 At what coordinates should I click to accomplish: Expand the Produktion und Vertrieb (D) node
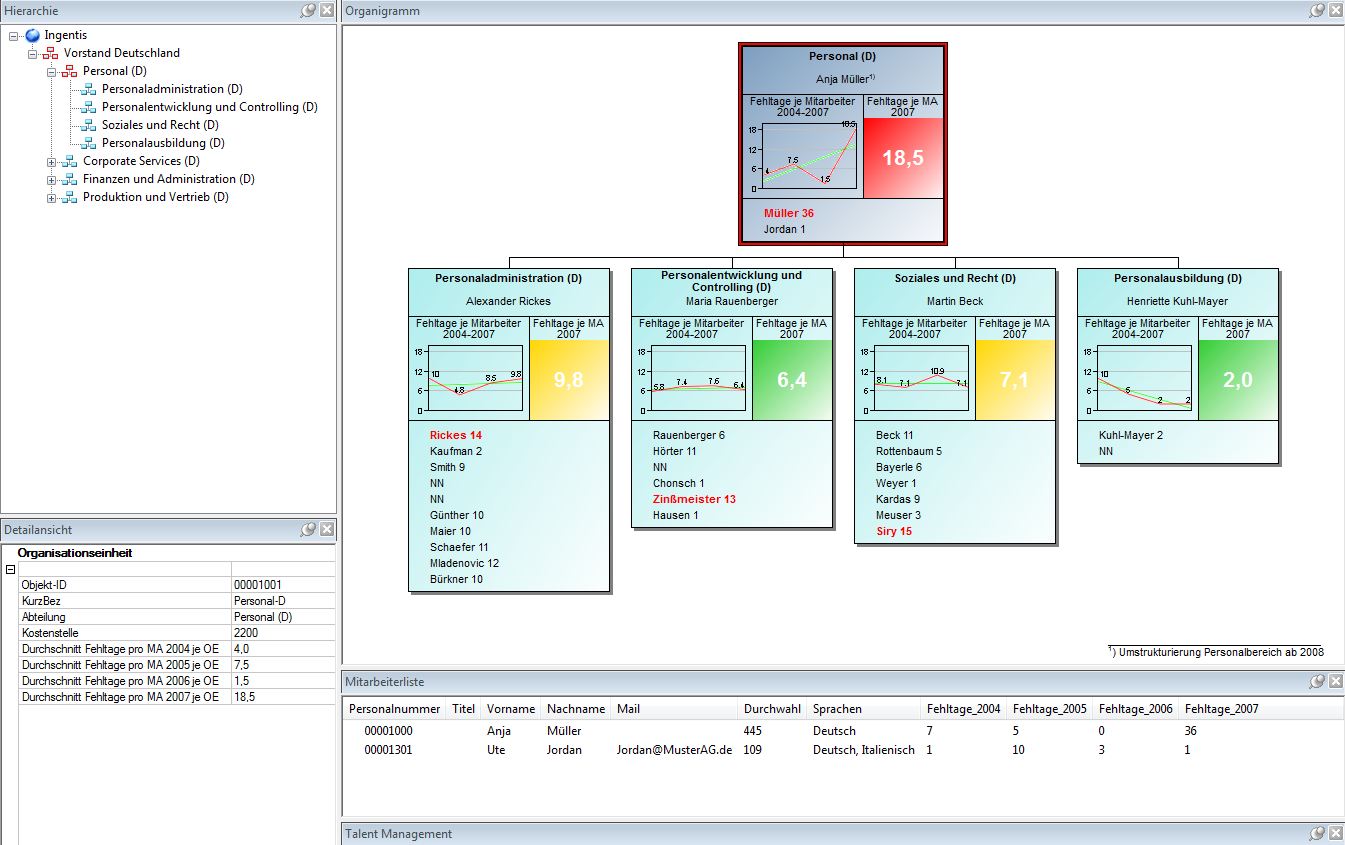tap(51, 197)
